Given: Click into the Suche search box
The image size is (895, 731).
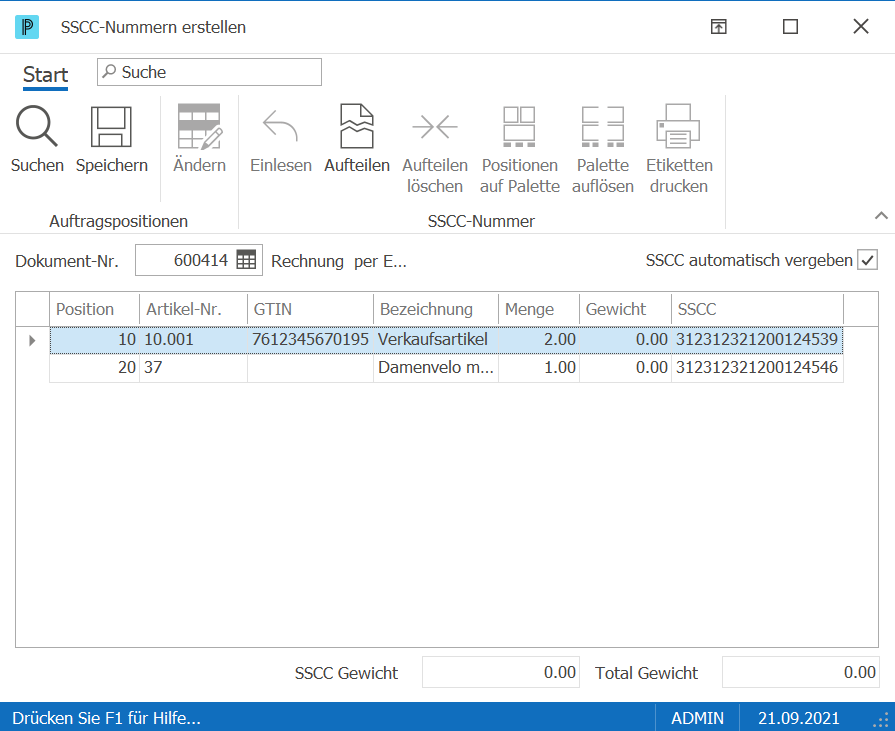Looking at the screenshot, I should pyautogui.click(x=209, y=72).
